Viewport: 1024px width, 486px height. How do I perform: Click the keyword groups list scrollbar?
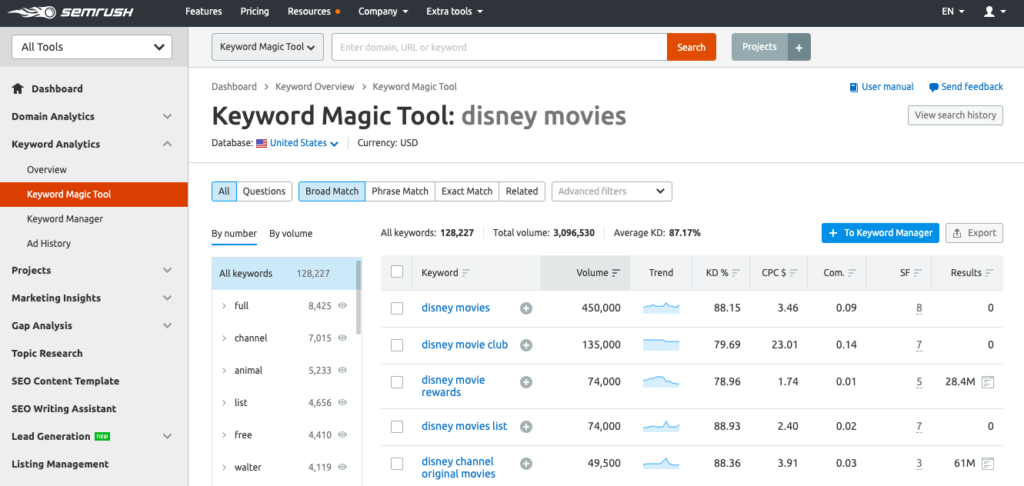coord(358,297)
